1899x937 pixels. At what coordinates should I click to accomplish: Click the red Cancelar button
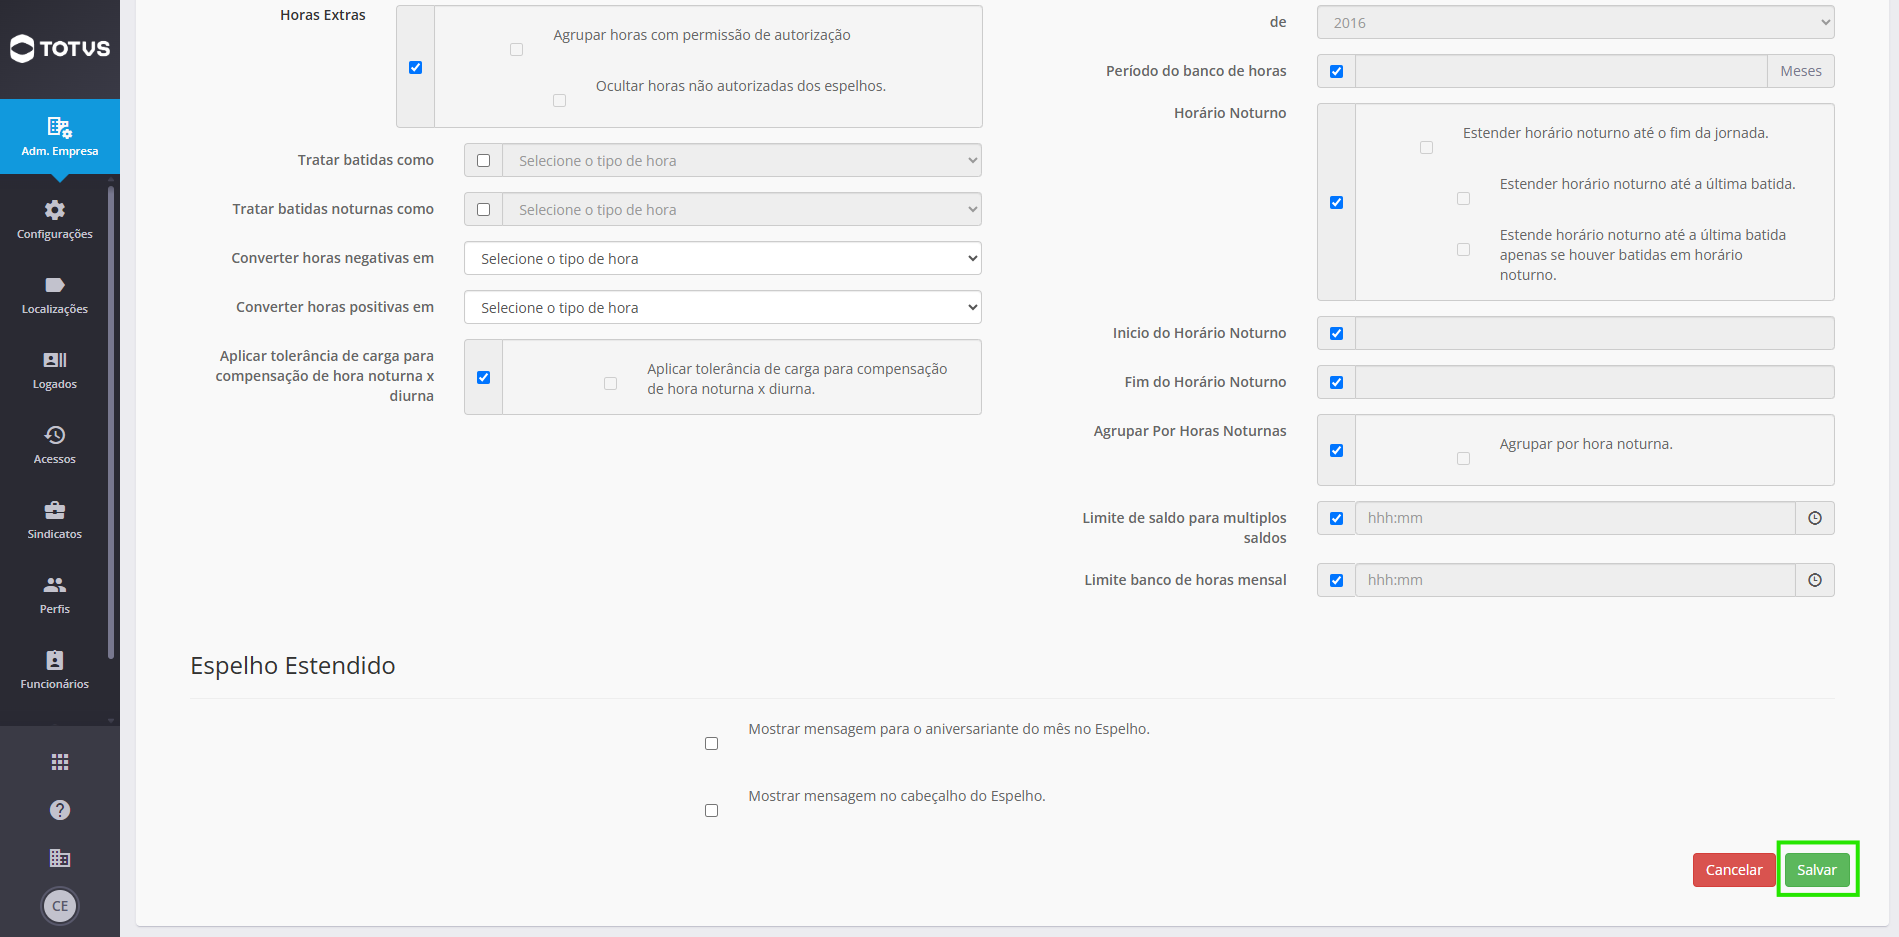click(x=1734, y=870)
